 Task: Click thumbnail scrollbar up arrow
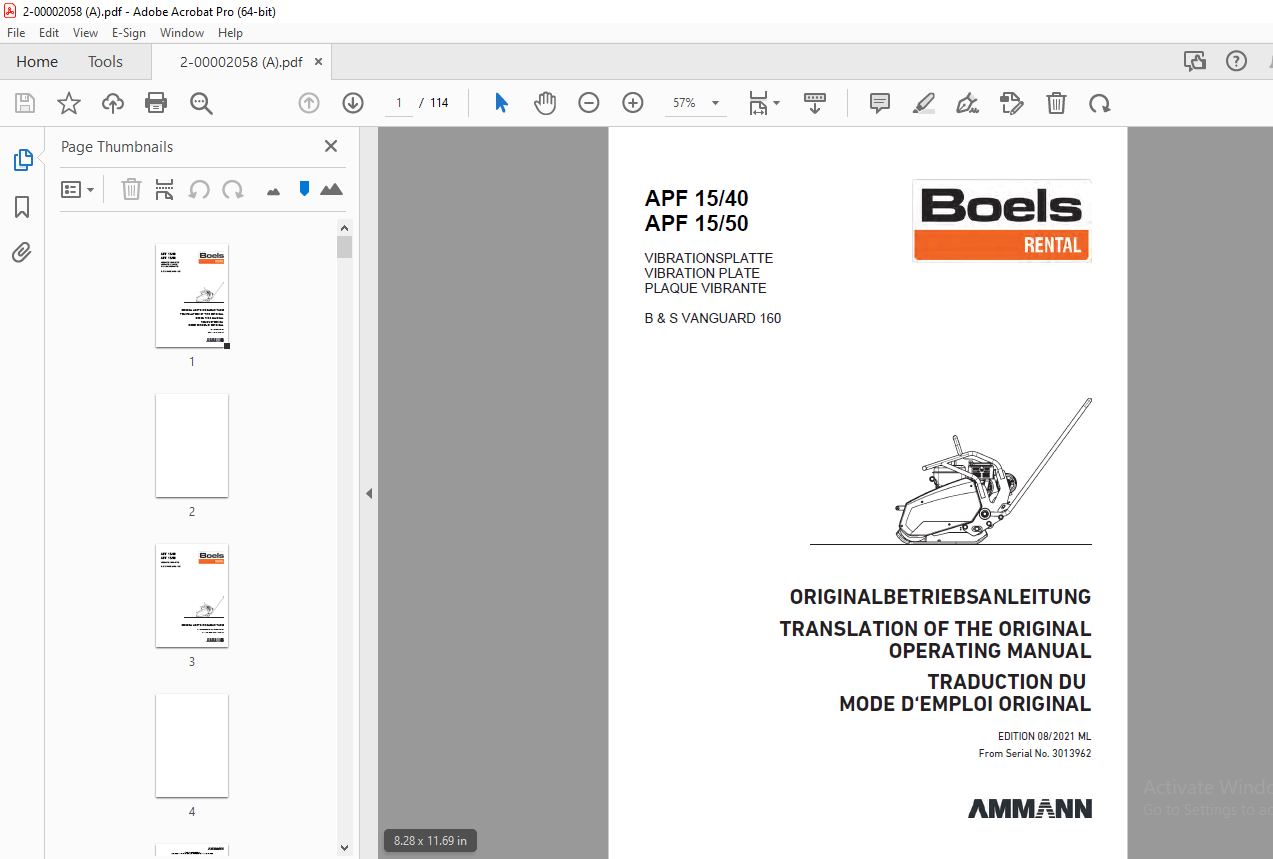point(345,227)
